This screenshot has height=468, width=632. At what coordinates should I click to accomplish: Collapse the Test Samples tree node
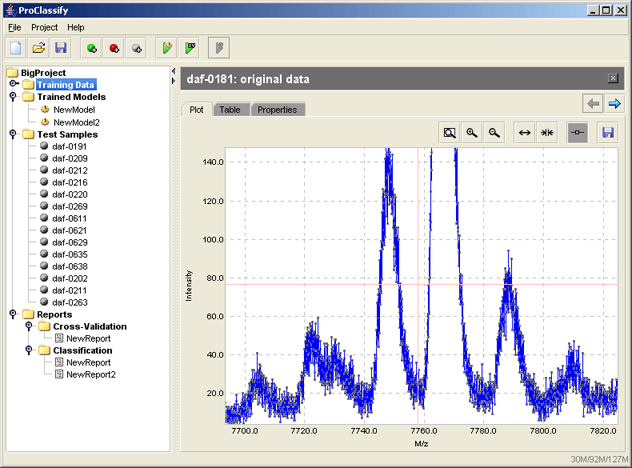point(13,134)
